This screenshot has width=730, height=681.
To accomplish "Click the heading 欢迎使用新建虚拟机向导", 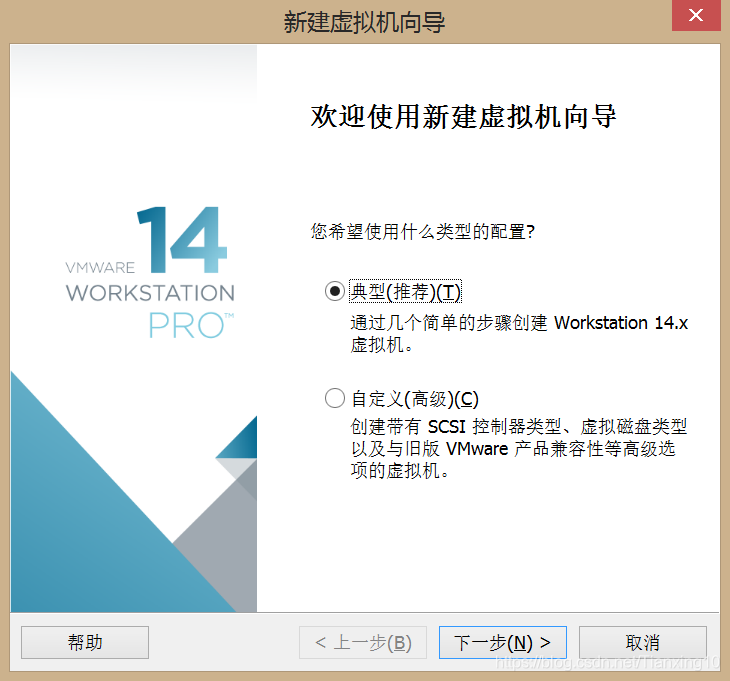I will 464,116.
